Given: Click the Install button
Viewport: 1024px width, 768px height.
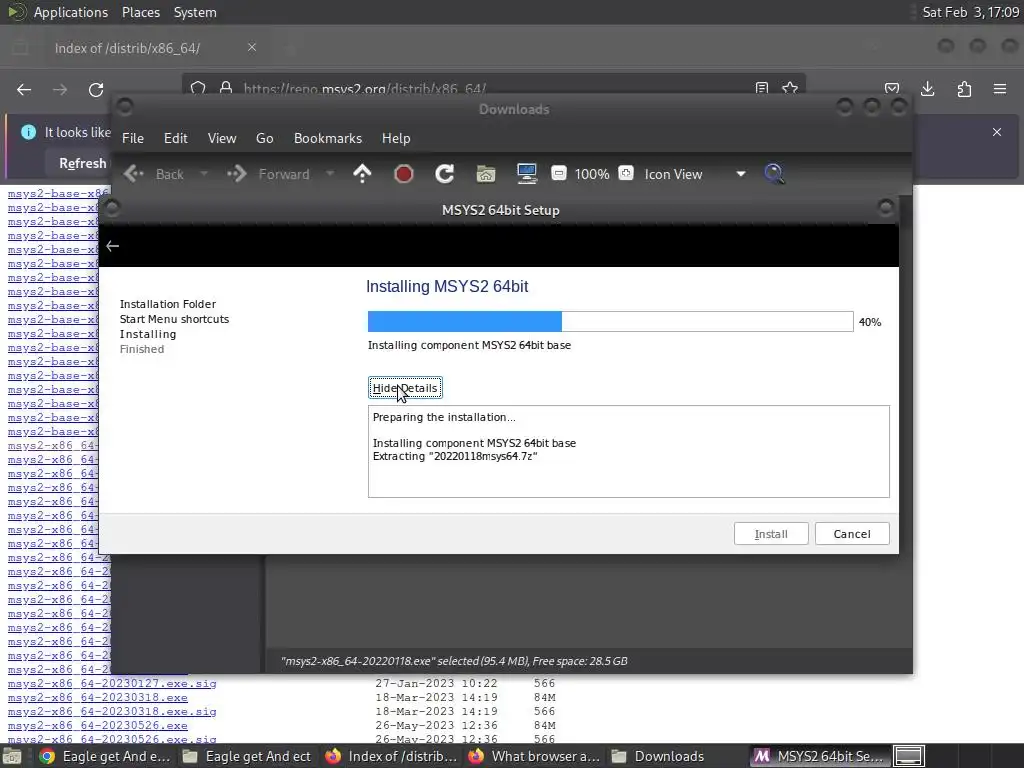Looking at the screenshot, I should pyautogui.click(x=771, y=534).
